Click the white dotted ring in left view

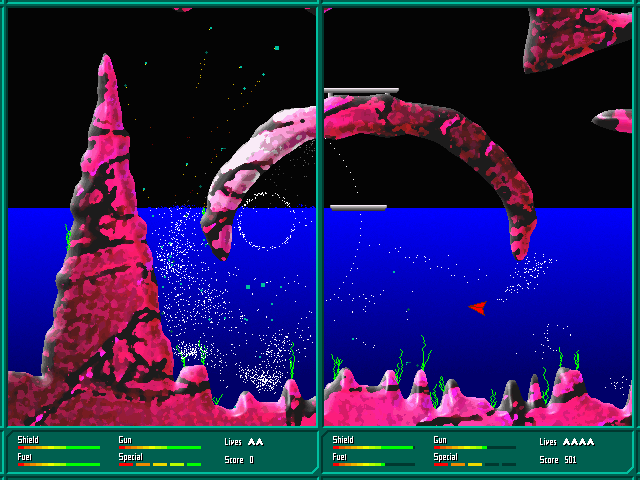pos(265,222)
